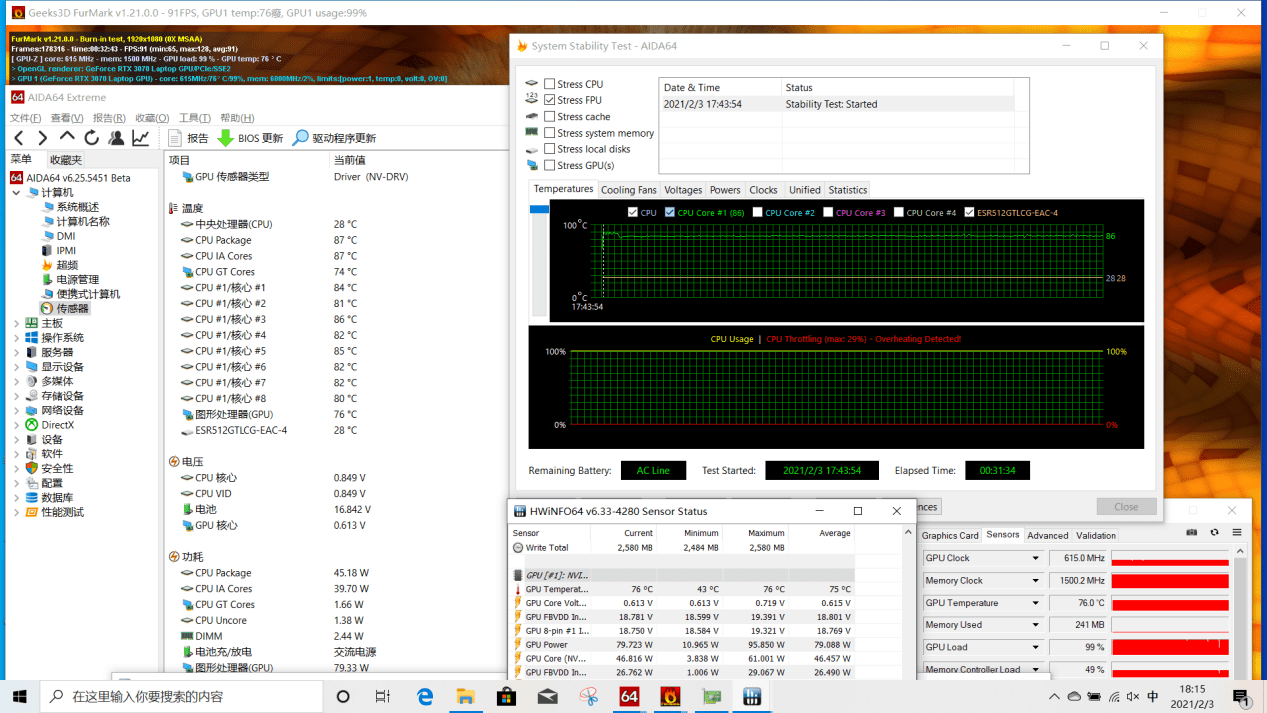Click BIOS 更新 in AIDA64 toolbar
1267x713 pixels.
(250, 138)
